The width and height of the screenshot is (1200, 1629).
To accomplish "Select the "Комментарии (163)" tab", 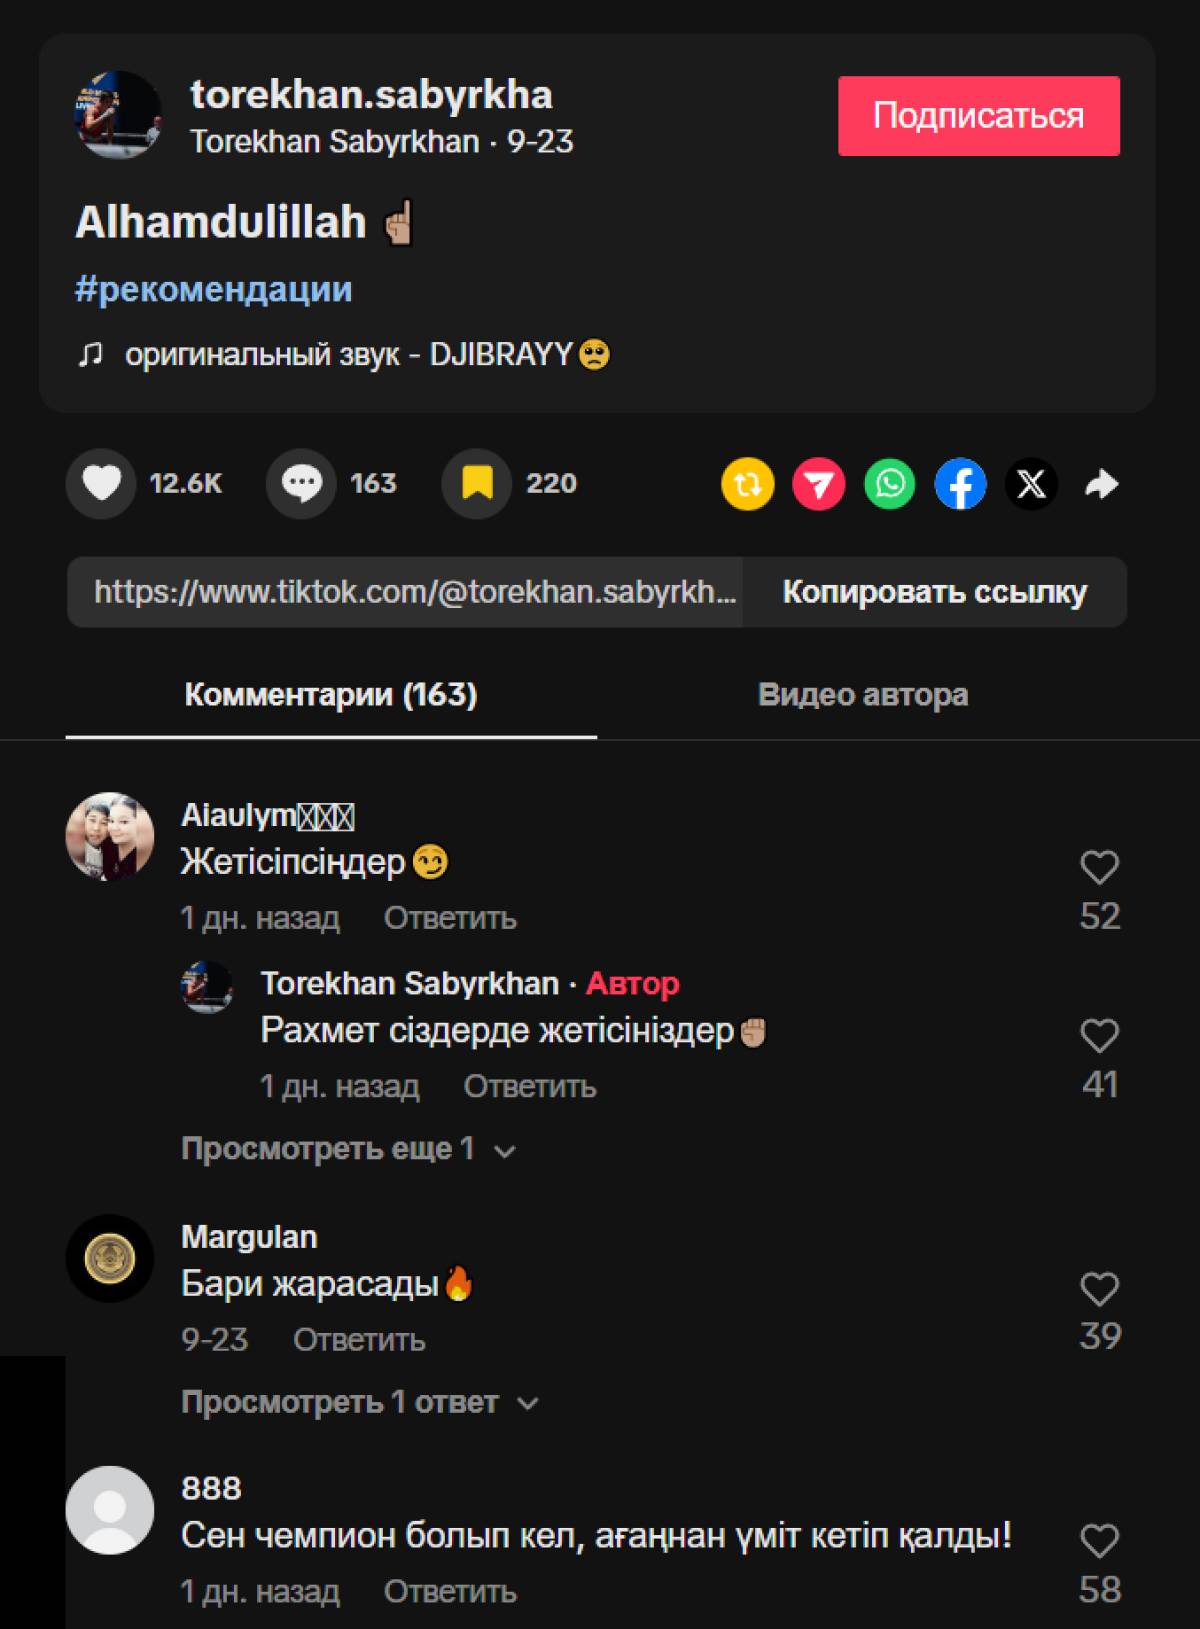I will coord(331,695).
